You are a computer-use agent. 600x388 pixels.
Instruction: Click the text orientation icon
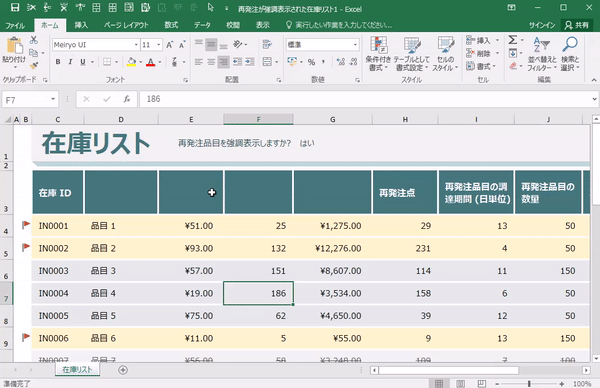tap(238, 44)
